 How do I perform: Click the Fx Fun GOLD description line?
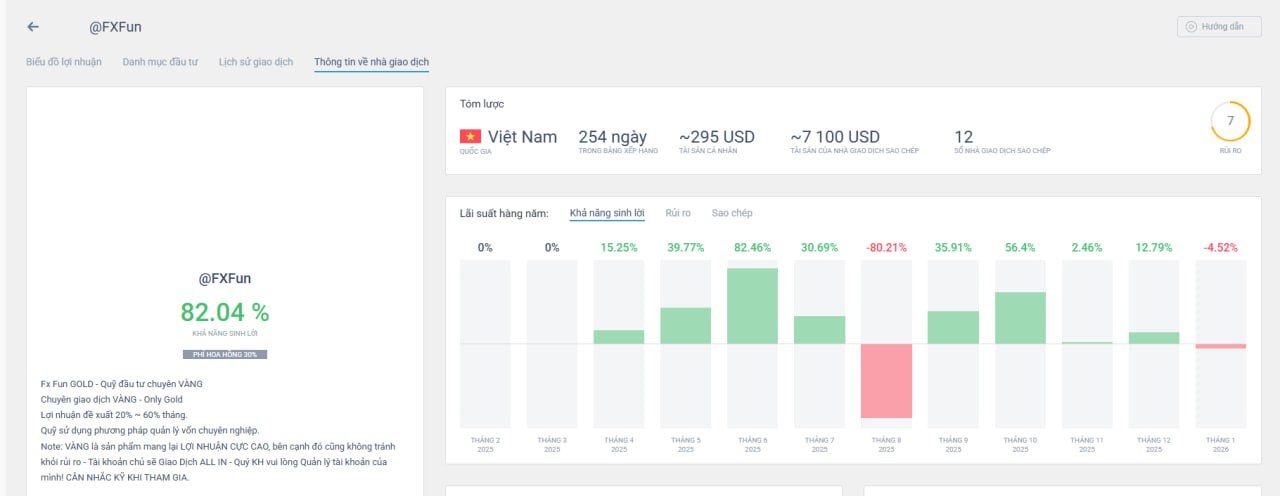(121, 384)
